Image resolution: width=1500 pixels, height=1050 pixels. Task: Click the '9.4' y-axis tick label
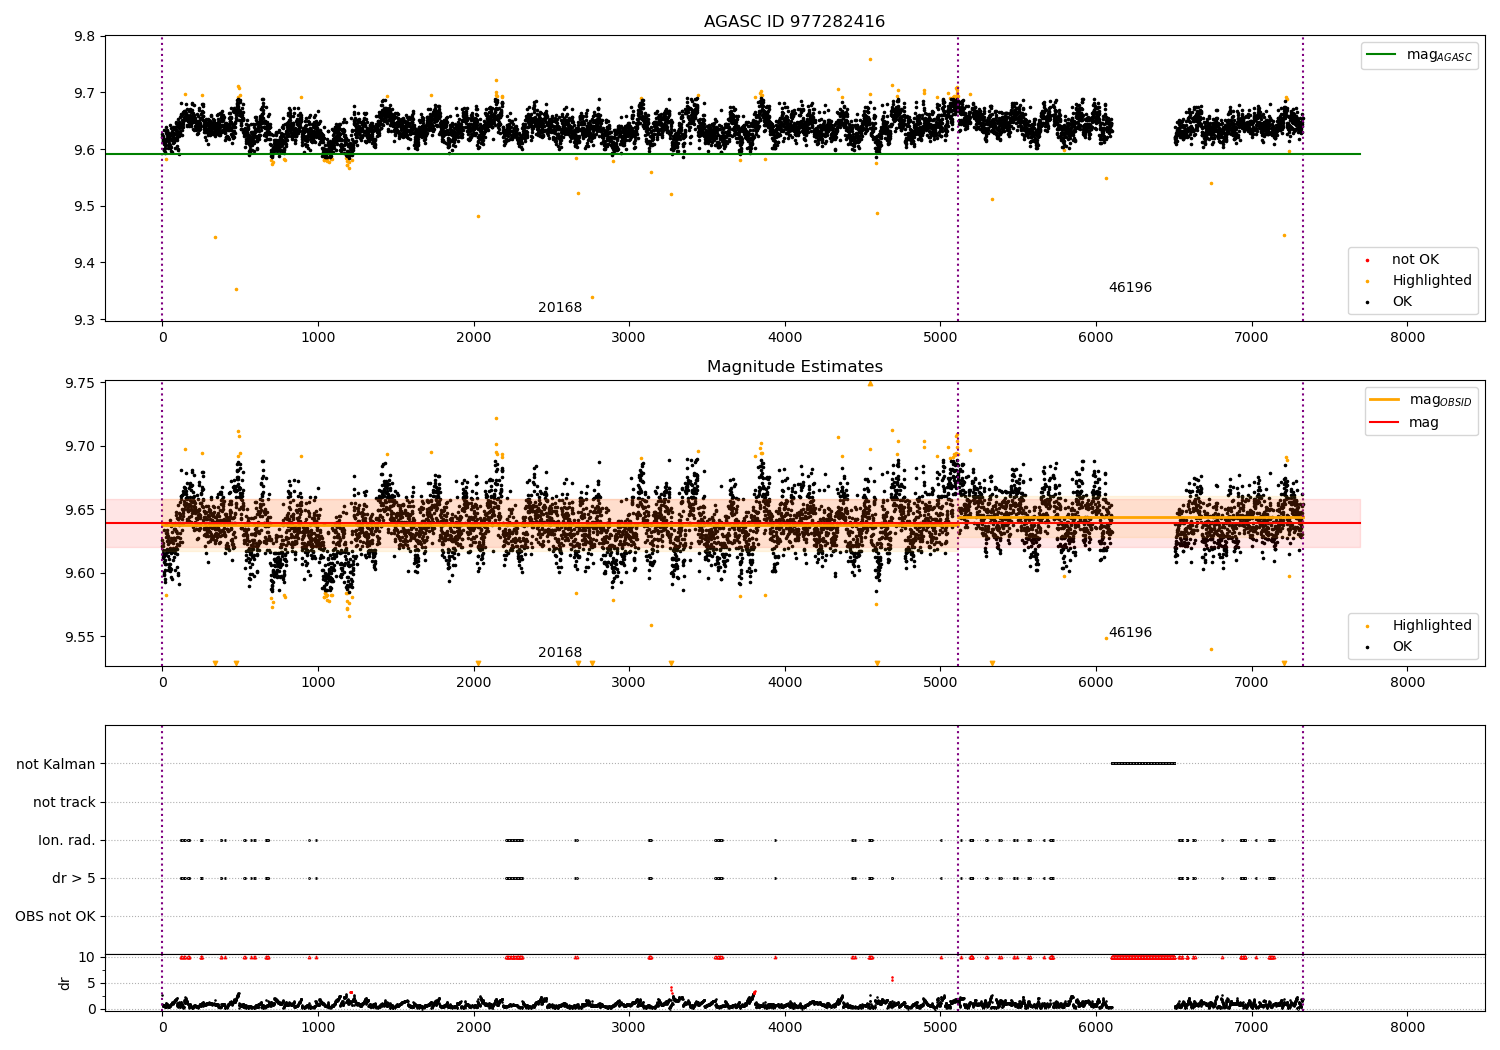tap(86, 264)
